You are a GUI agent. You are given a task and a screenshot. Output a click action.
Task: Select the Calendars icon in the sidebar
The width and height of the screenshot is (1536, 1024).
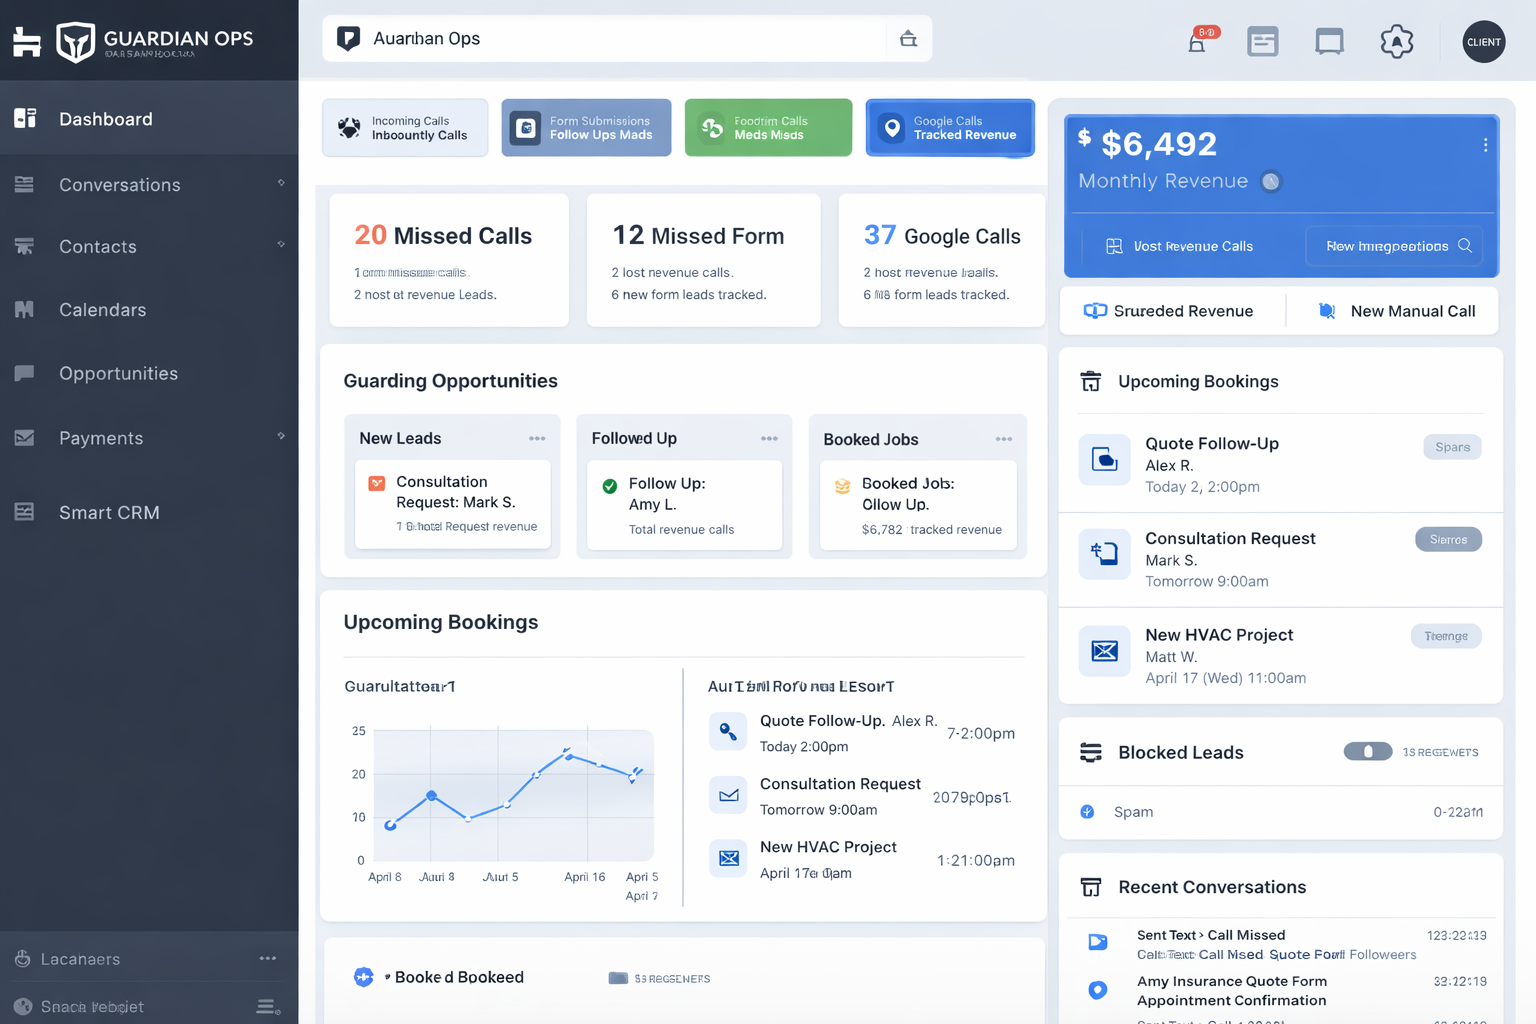23,309
